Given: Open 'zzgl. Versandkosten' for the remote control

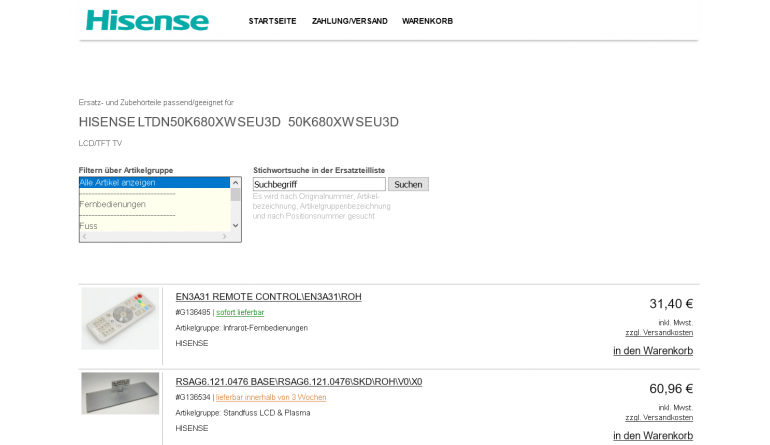Looking at the screenshot, I should [659, 333].
